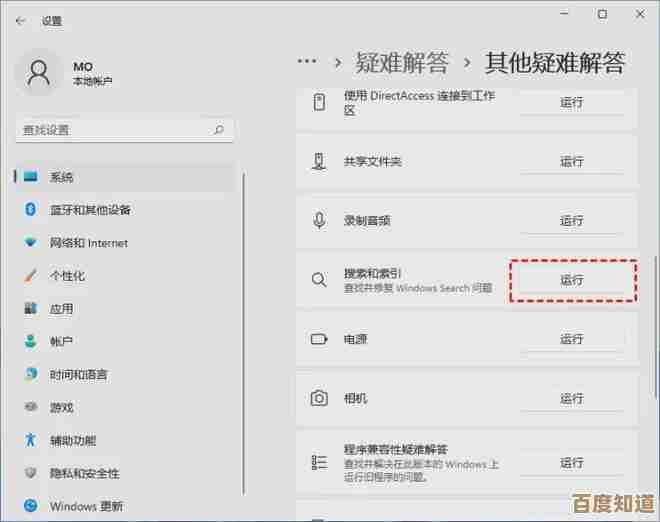The image size is (660, 522).
Task: Run the Search and Indexing (搜索和索引) troubleshooter
Action: pyautogui.click(x=572, y=280)
